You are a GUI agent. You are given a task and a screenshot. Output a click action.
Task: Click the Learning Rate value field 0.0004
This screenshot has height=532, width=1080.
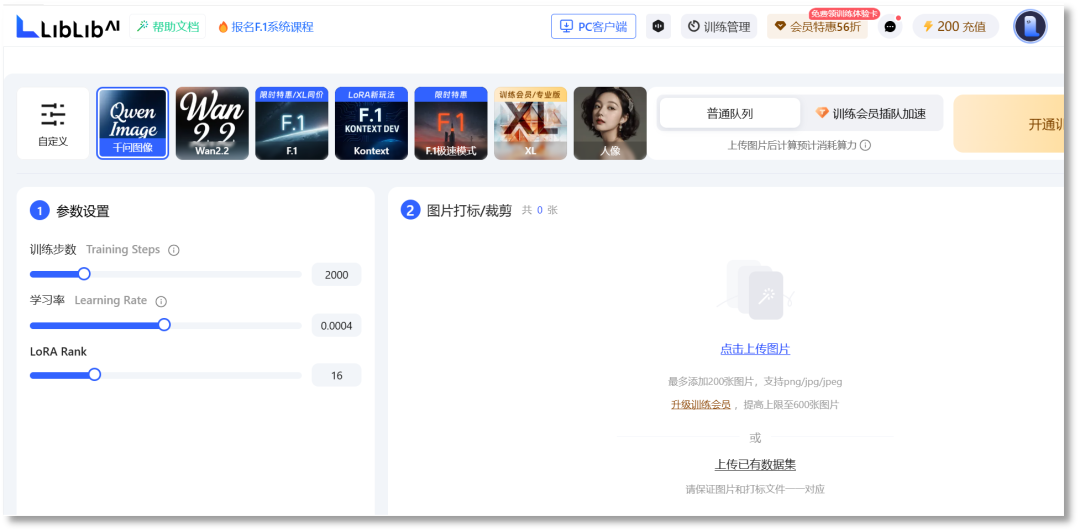[336, 325]
